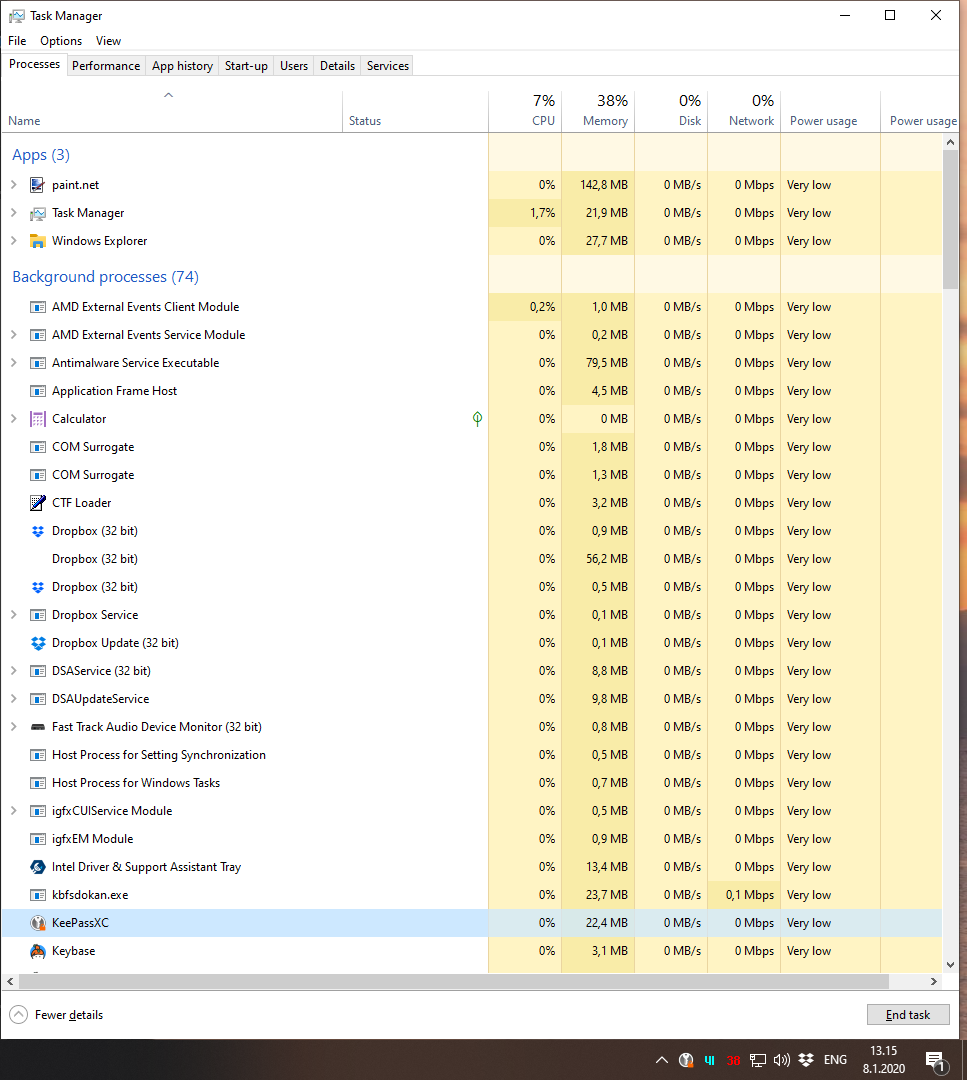This screenshot has width=967, height=1080.
Task: Expand the paint.net process group
Action: 13,185
